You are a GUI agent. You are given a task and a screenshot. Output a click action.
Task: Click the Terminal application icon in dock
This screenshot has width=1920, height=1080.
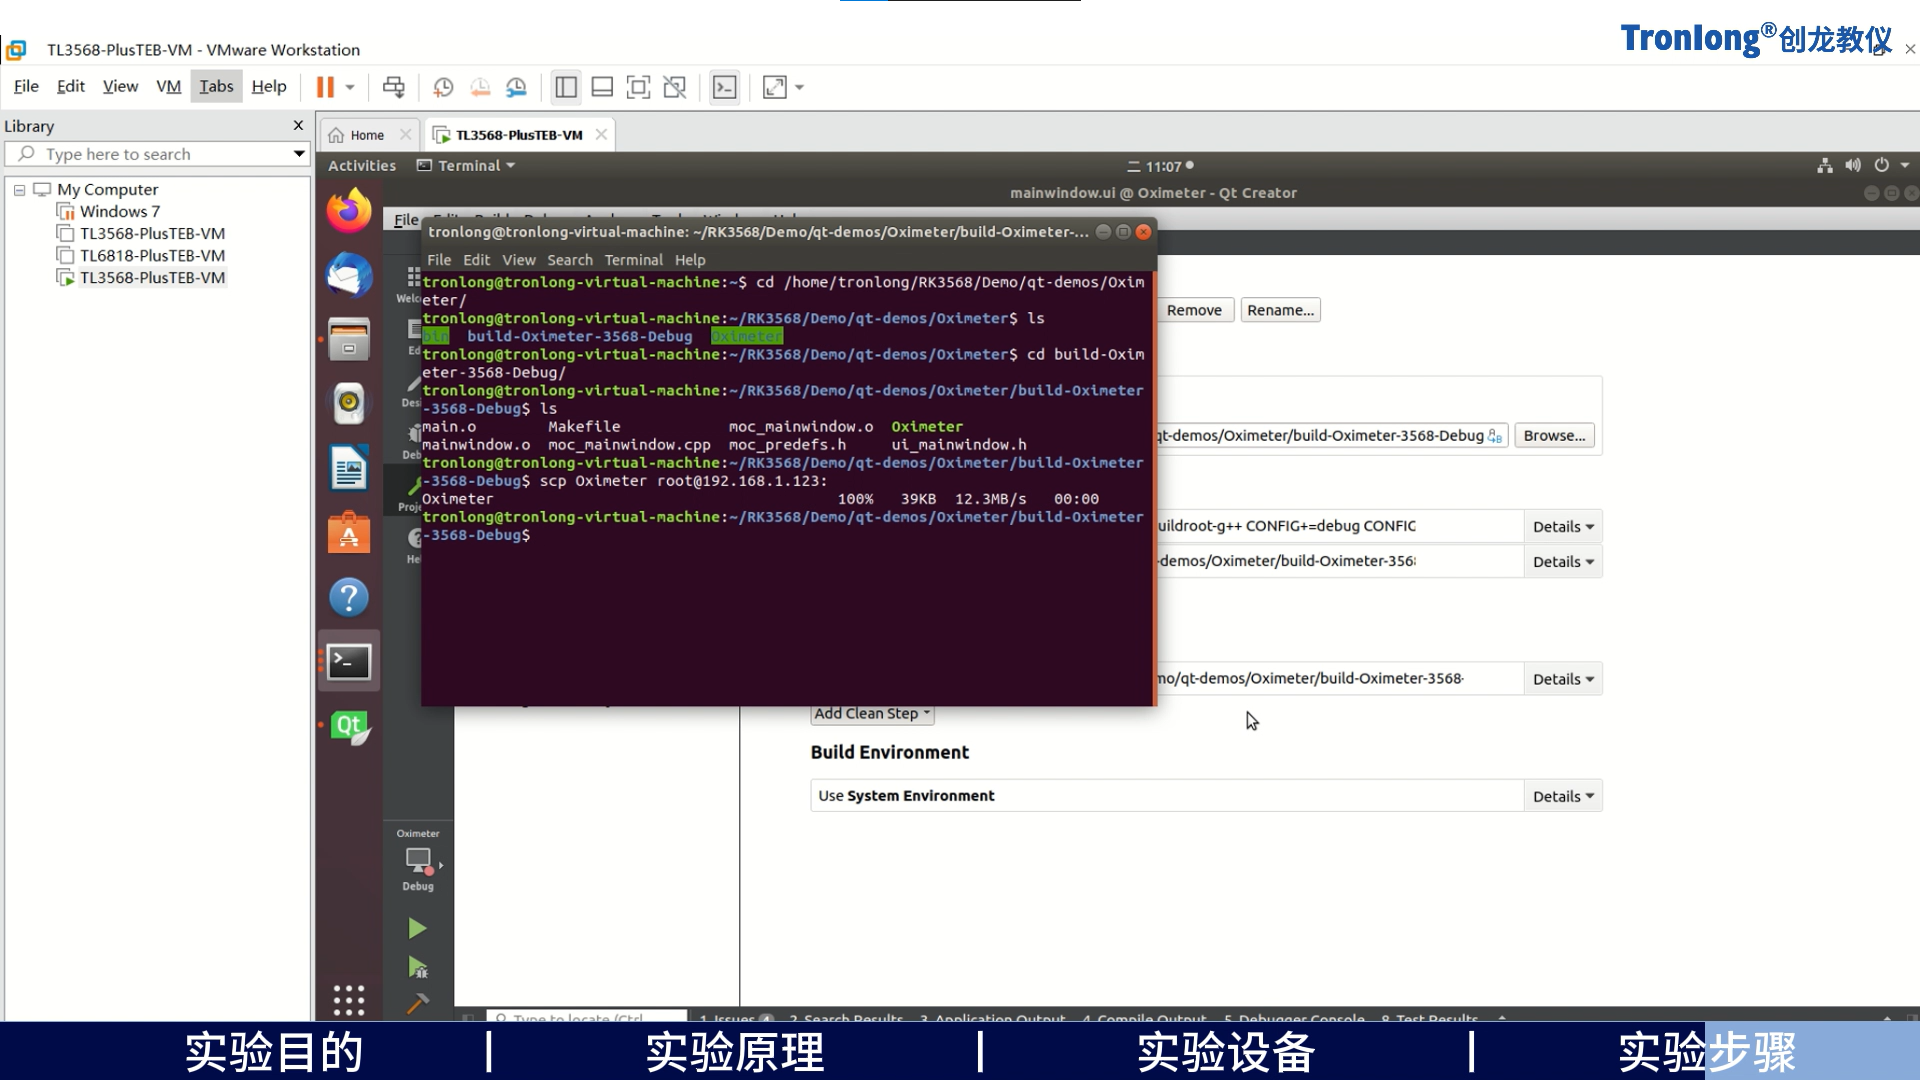[348, 659]
